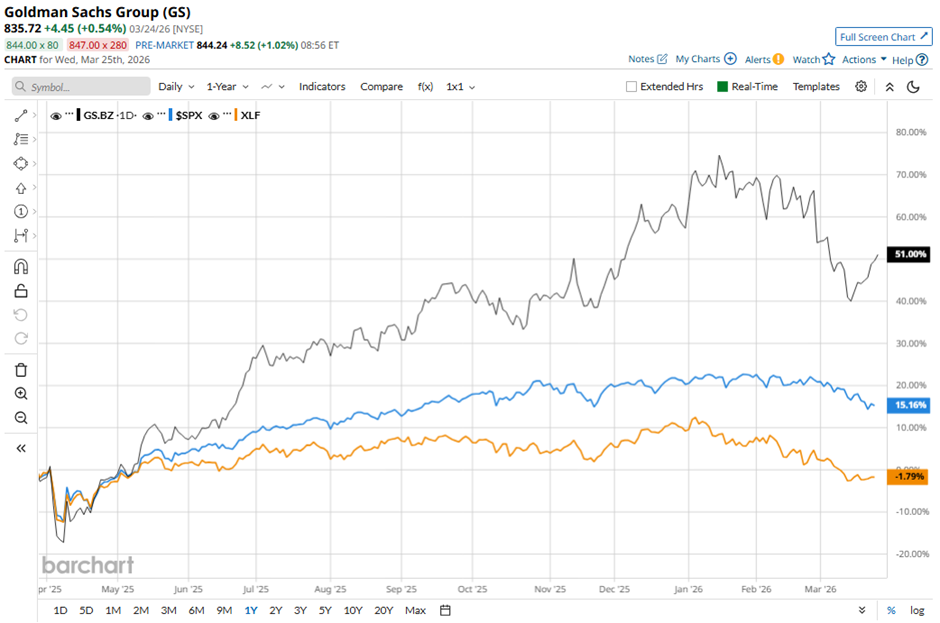Open GS.BZ series options ellipsis
Screen dimensions: 940x623
[69, 113]
